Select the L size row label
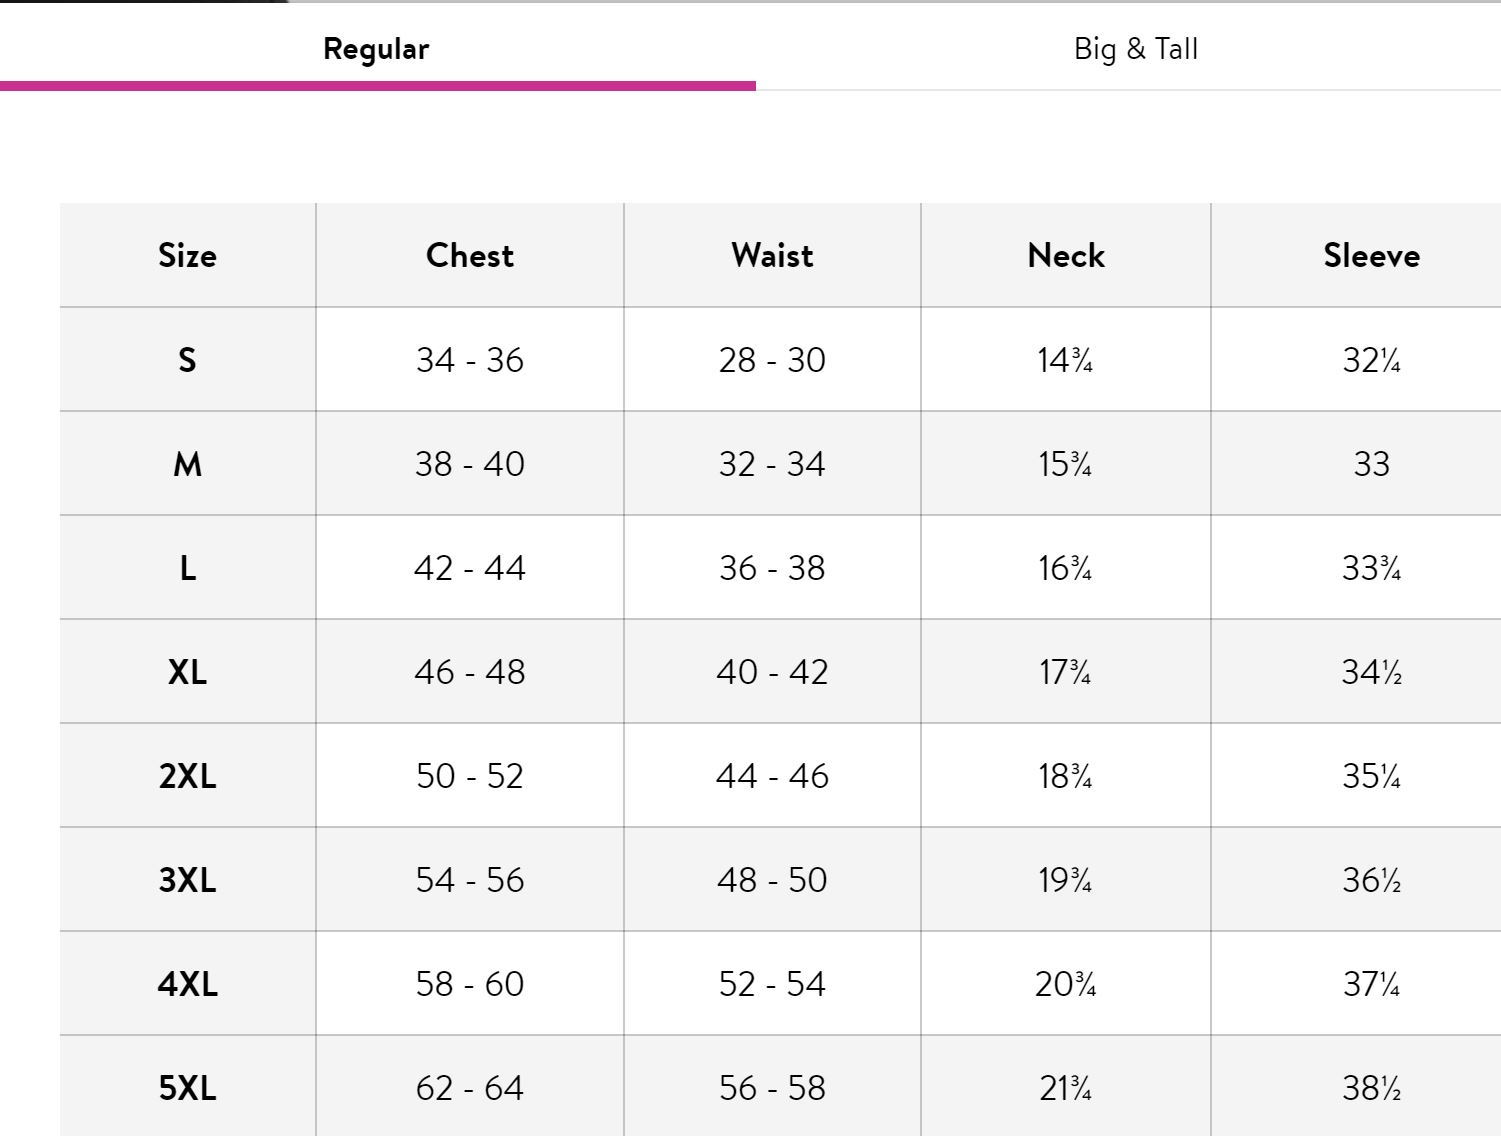 [187, 568]
